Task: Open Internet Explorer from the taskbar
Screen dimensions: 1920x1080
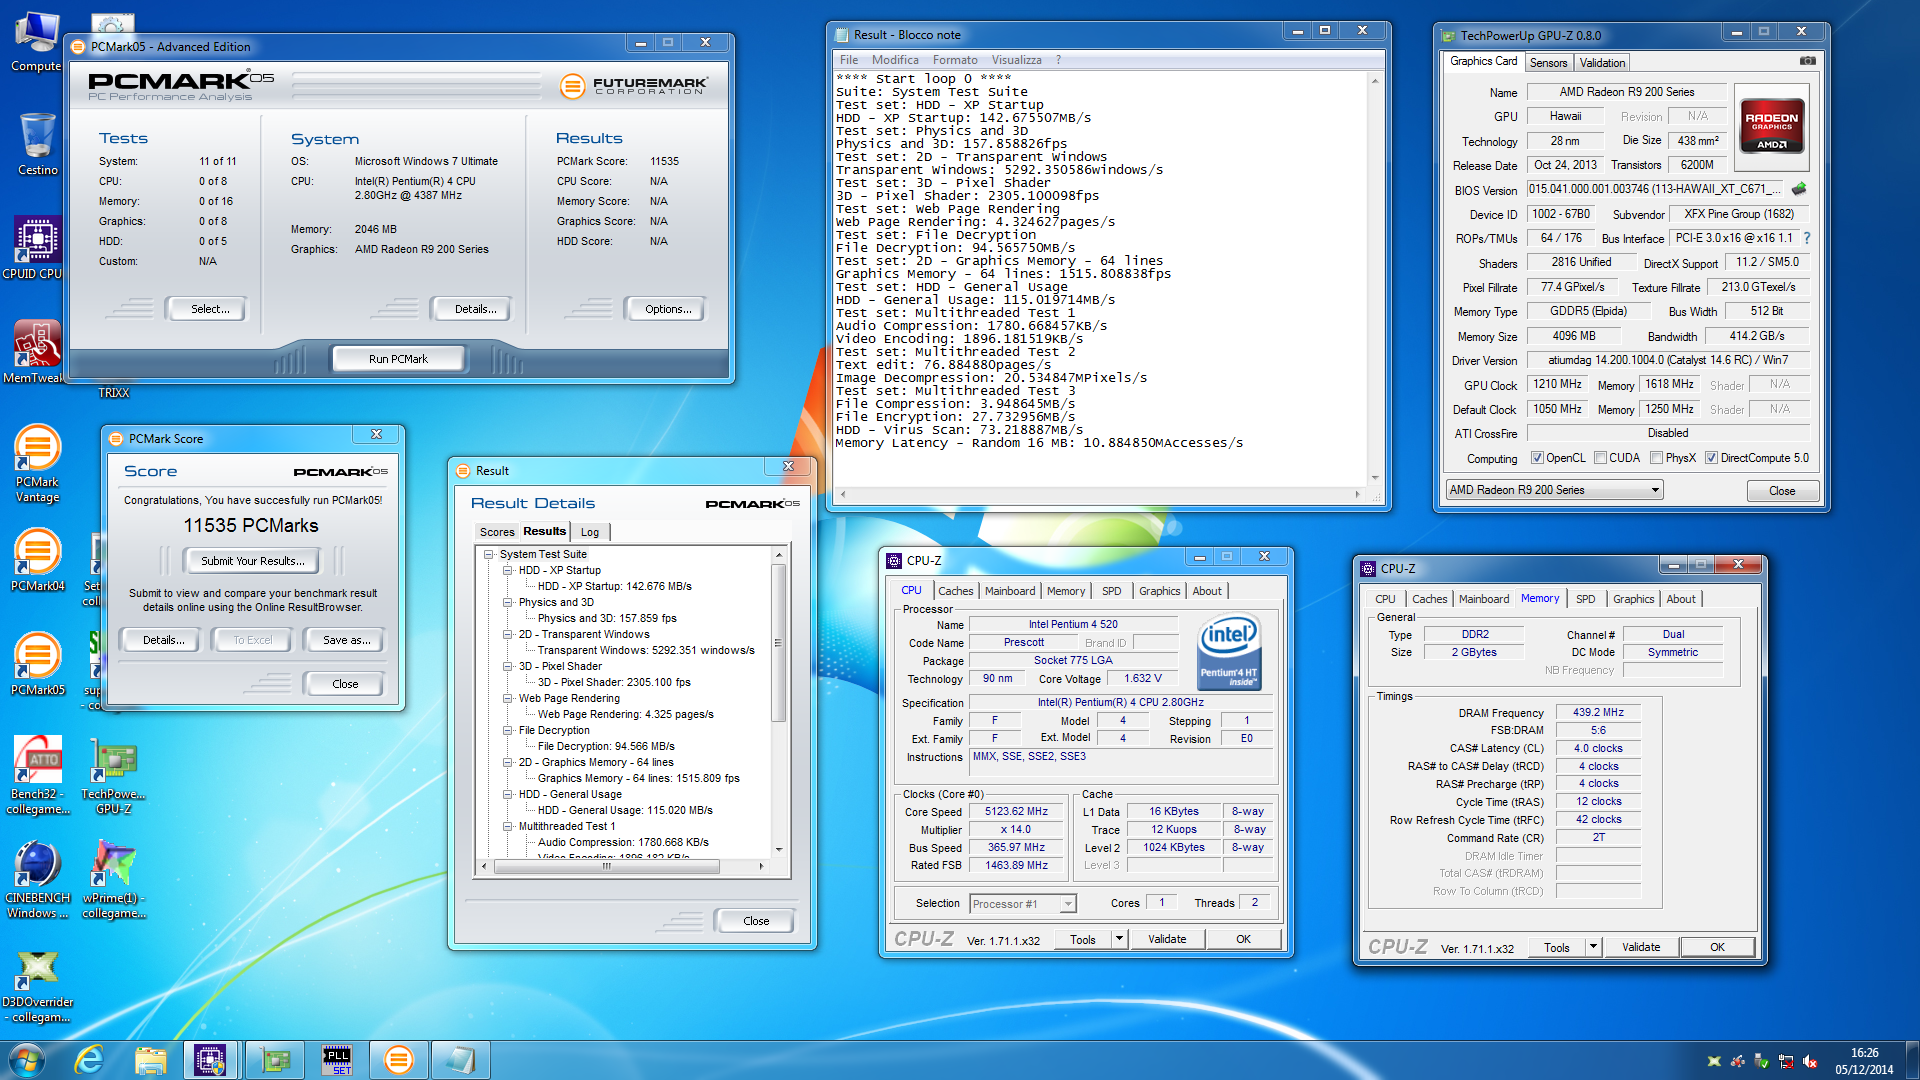Action: click(x=89, y=1060)
